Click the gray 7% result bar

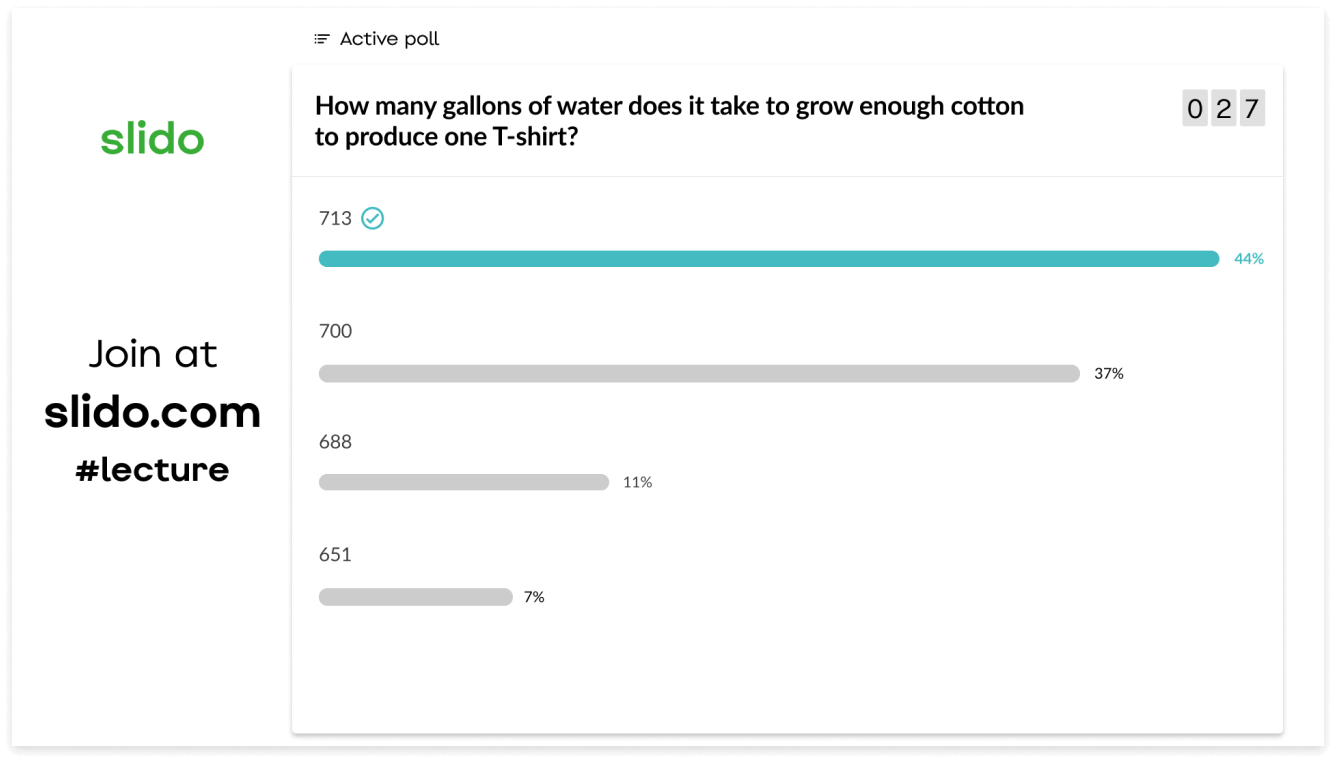(x=416, y=597)
